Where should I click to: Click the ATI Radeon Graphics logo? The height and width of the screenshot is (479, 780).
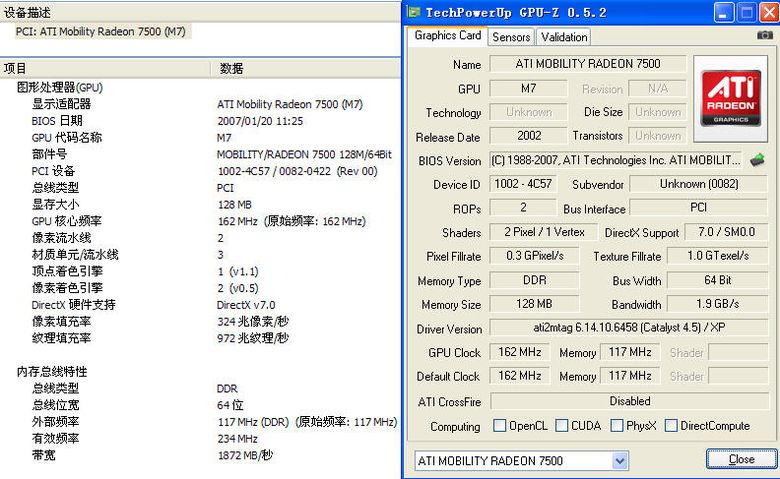click(x=731, y=98)
